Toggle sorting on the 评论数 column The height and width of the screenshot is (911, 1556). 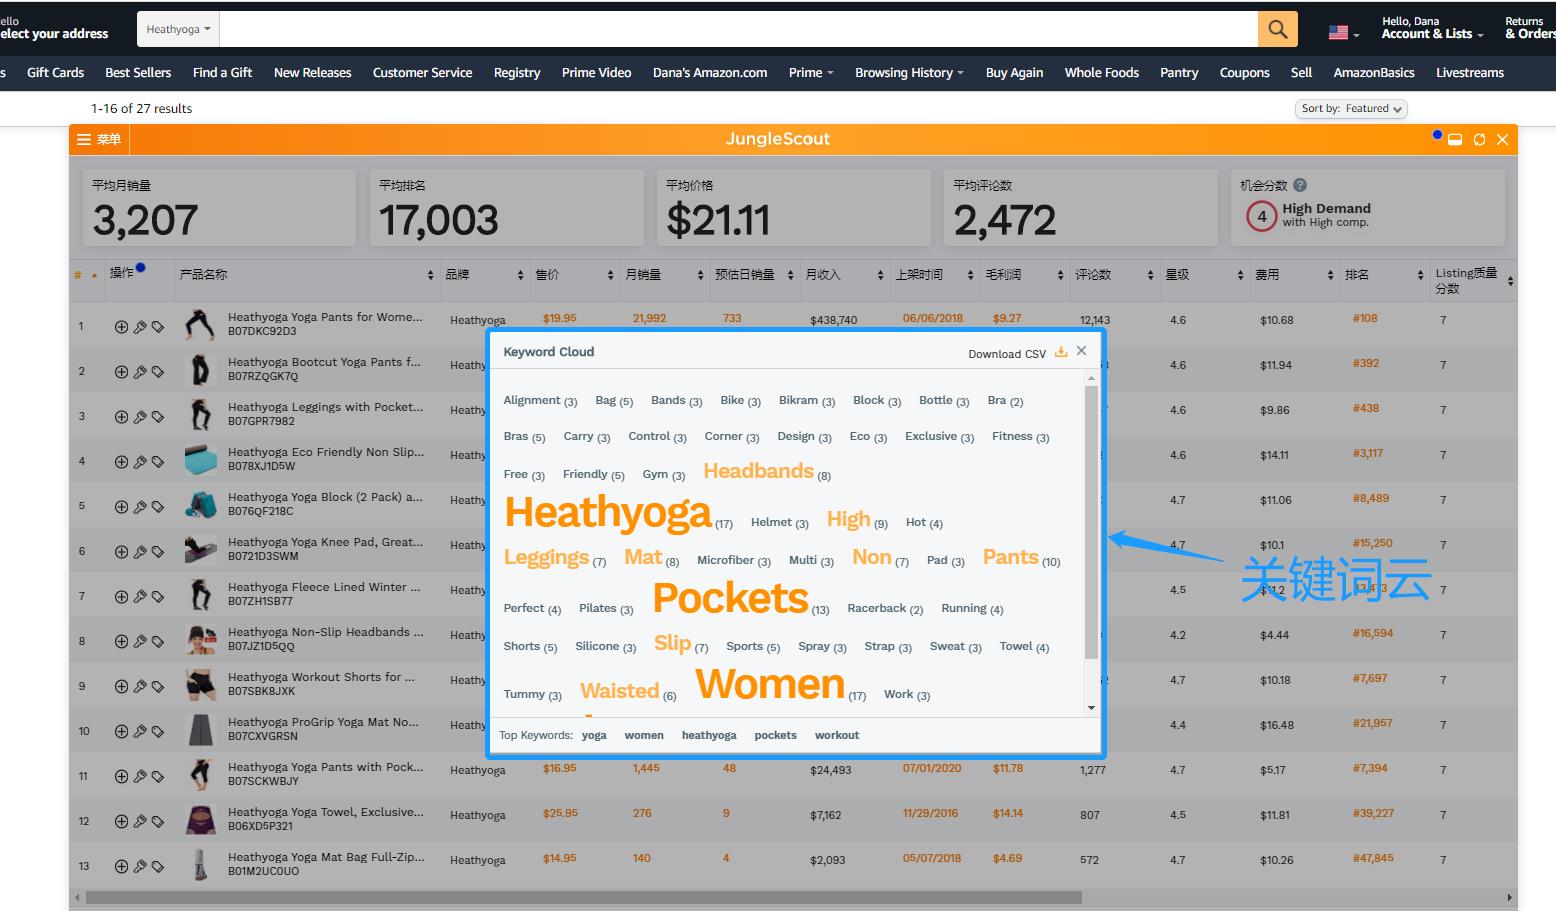coord(1150,275)
